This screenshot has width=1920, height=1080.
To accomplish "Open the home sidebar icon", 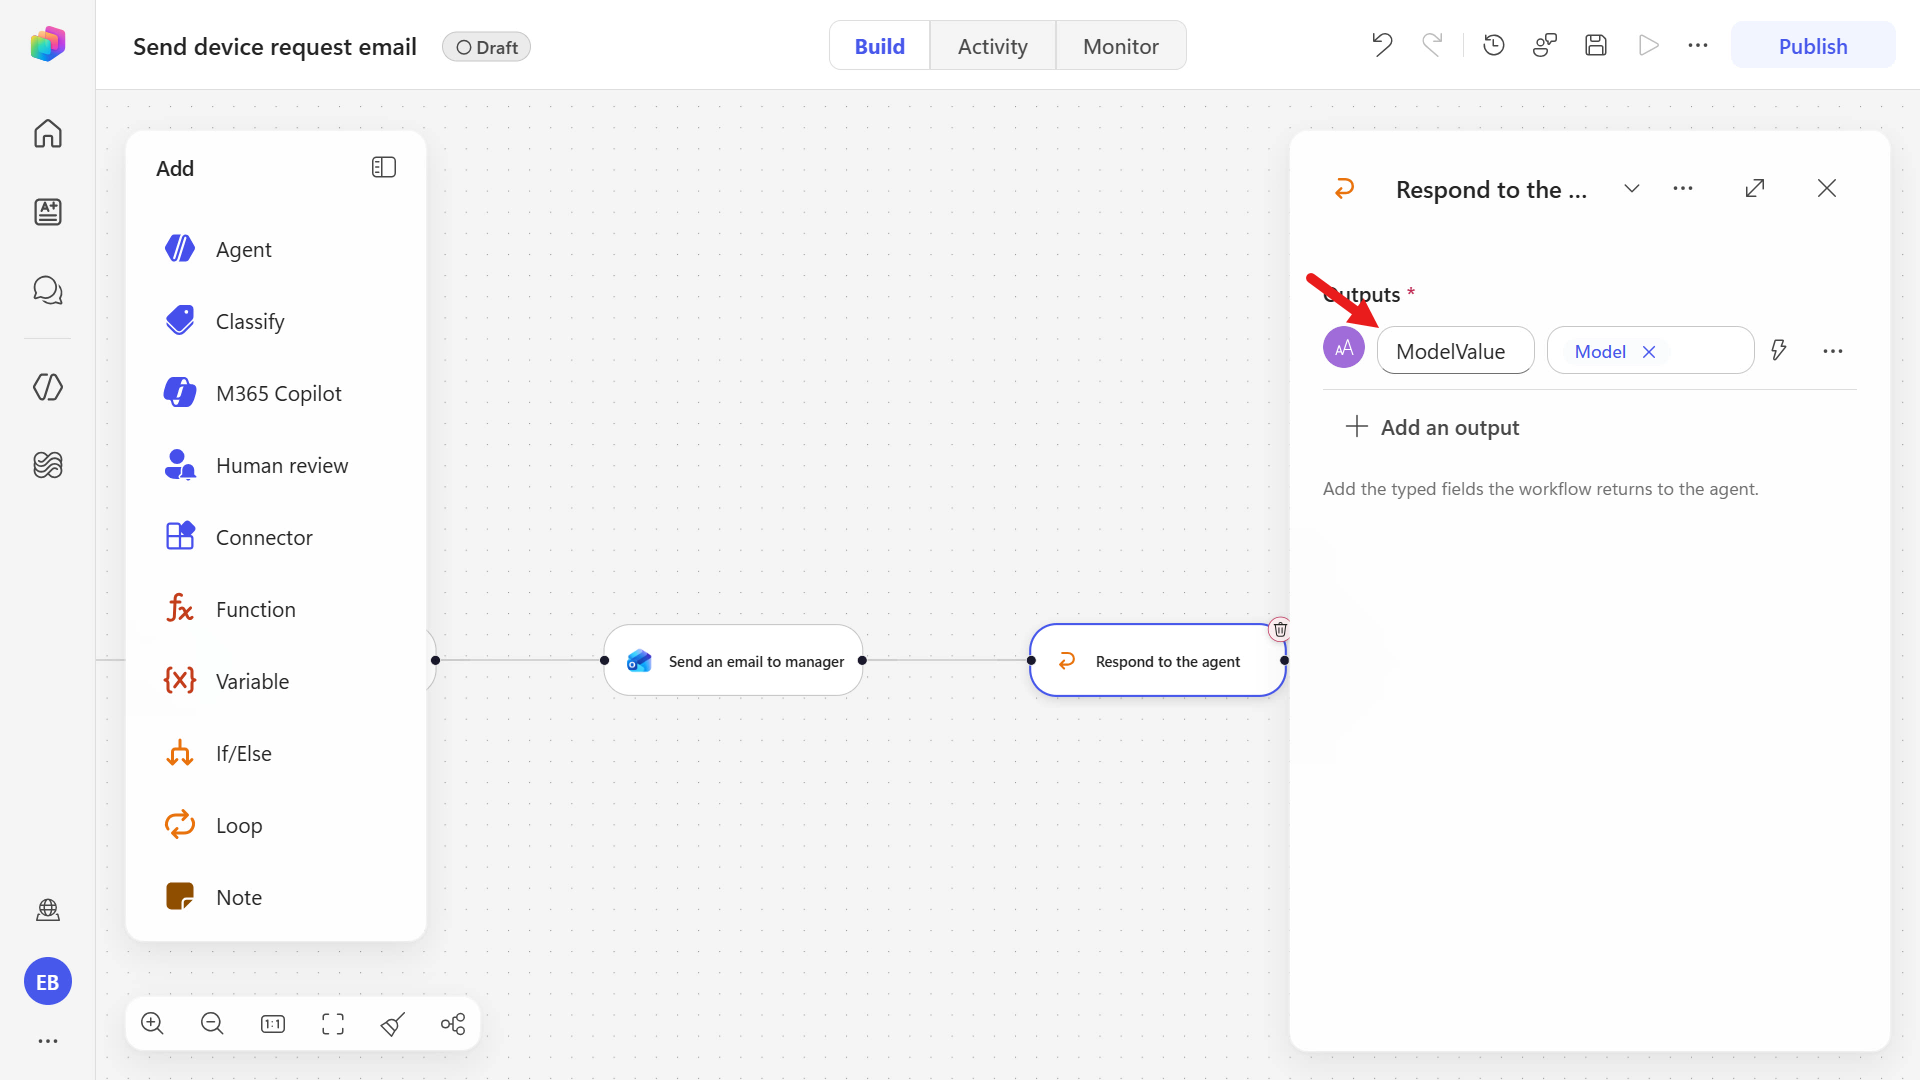I will pyautogui.click(x=48, y=133).
